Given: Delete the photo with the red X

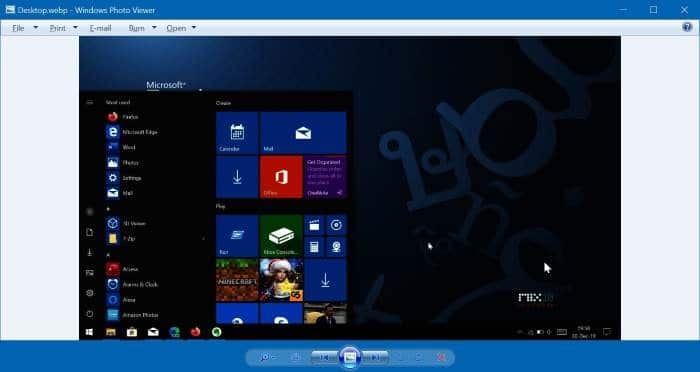Looking at the screenshot, I should 442,357.
